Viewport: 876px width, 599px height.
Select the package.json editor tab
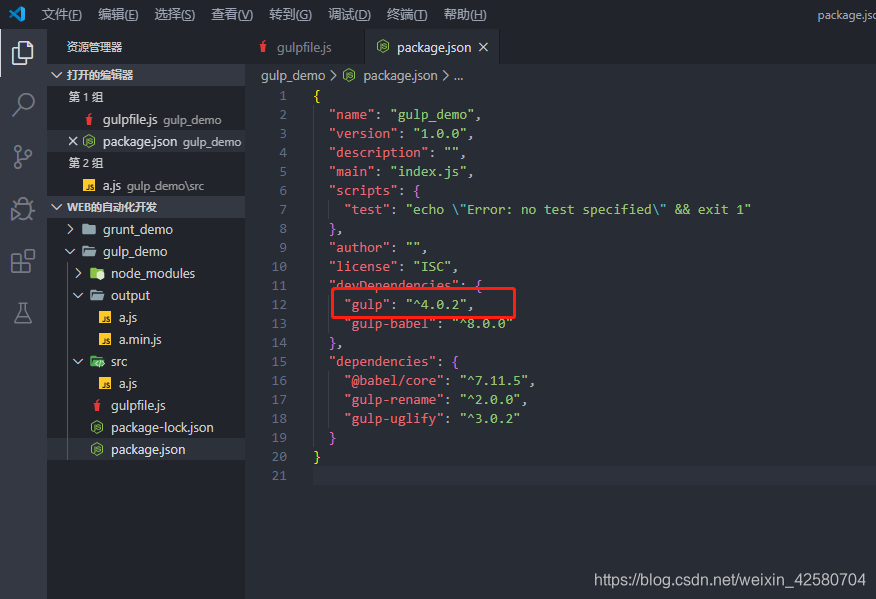[432, 47]
